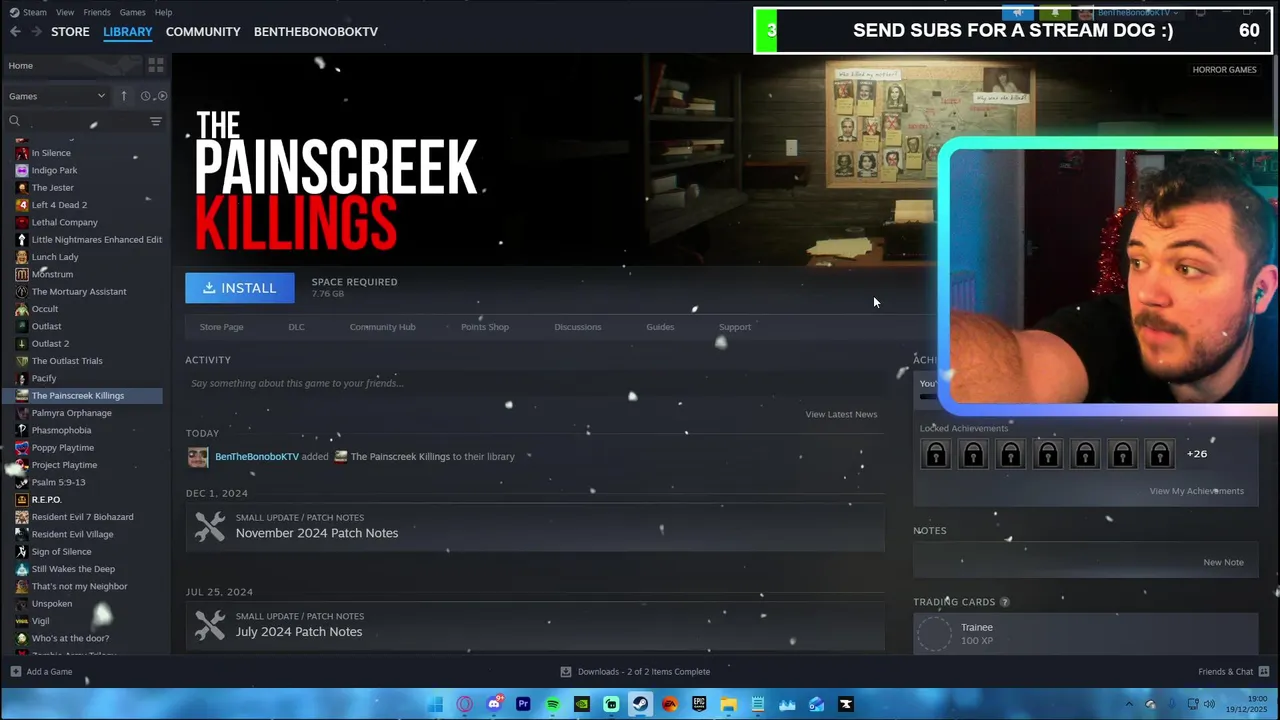Select Indigo Park in the game list

click(x=54, y=170)
